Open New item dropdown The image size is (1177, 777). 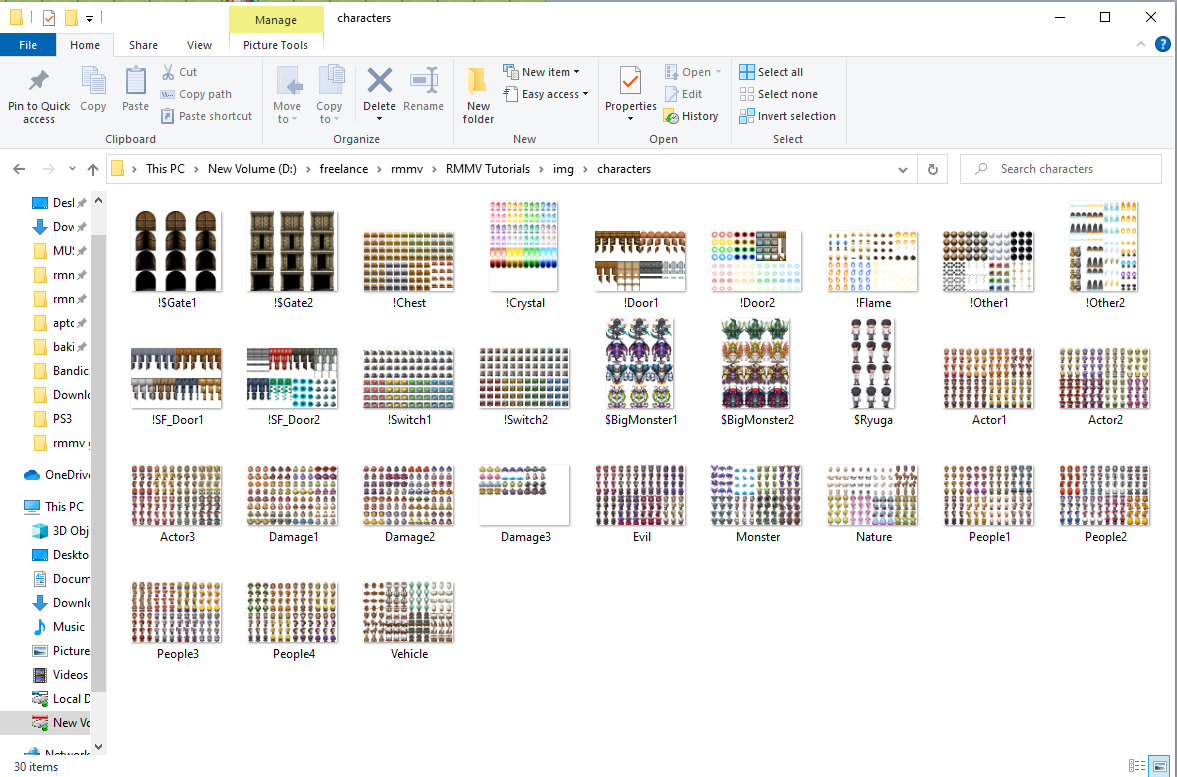[x=576, y=72]
